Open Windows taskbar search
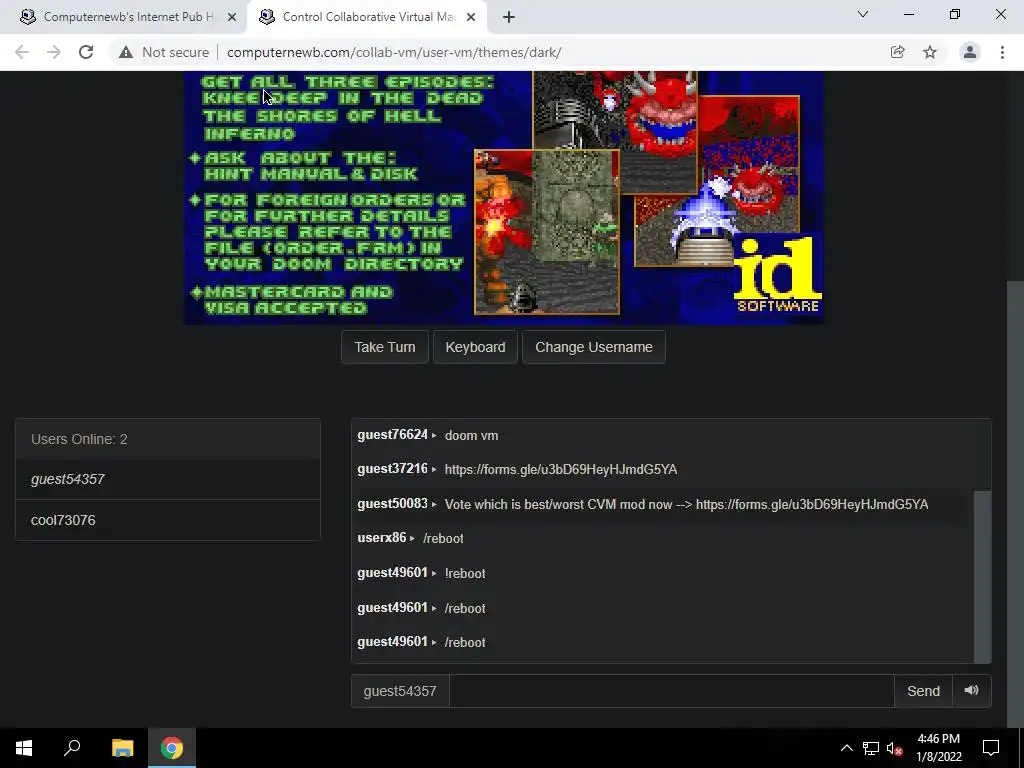Screen dimensions: 1024x768 (72, 748)
